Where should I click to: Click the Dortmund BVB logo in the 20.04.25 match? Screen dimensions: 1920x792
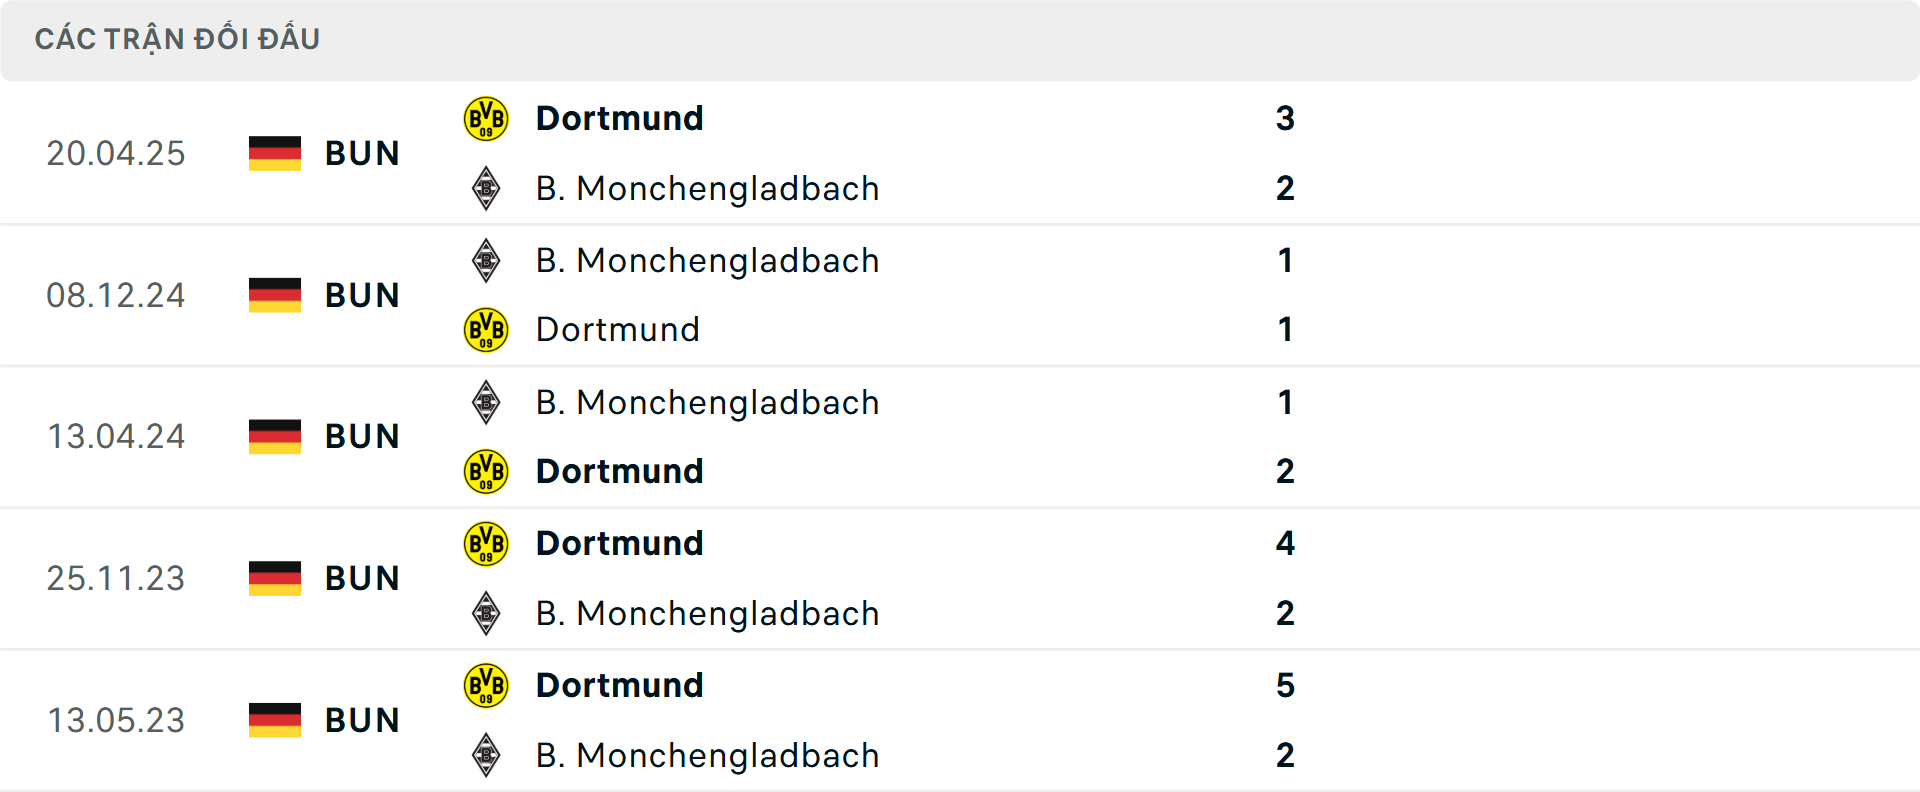[x=486, y=118]
